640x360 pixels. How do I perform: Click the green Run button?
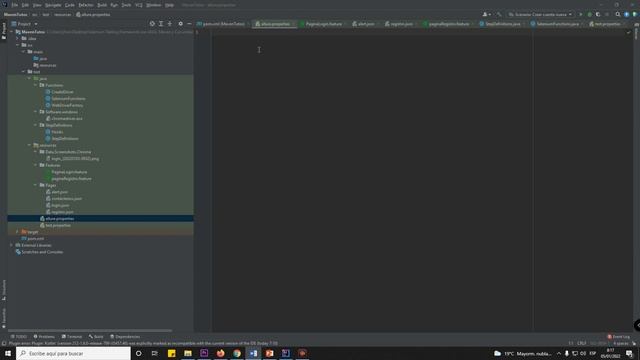tap(581, 14)
